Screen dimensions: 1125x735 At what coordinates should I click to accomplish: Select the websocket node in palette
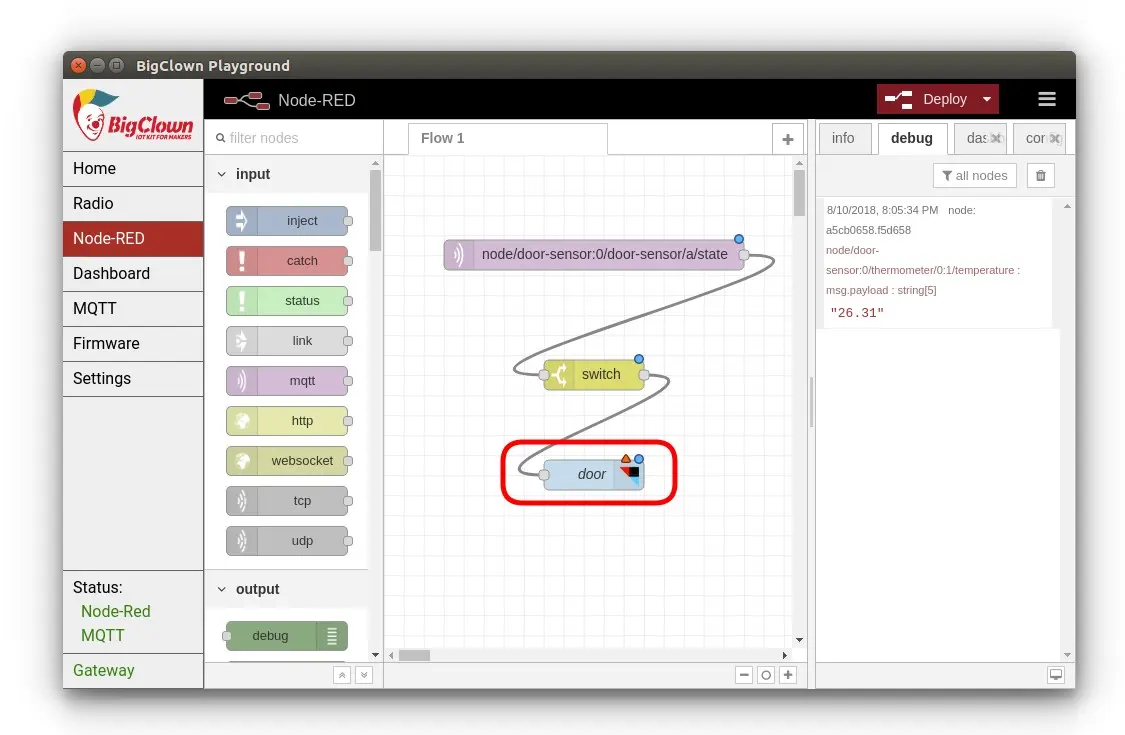tap(287, 461)
